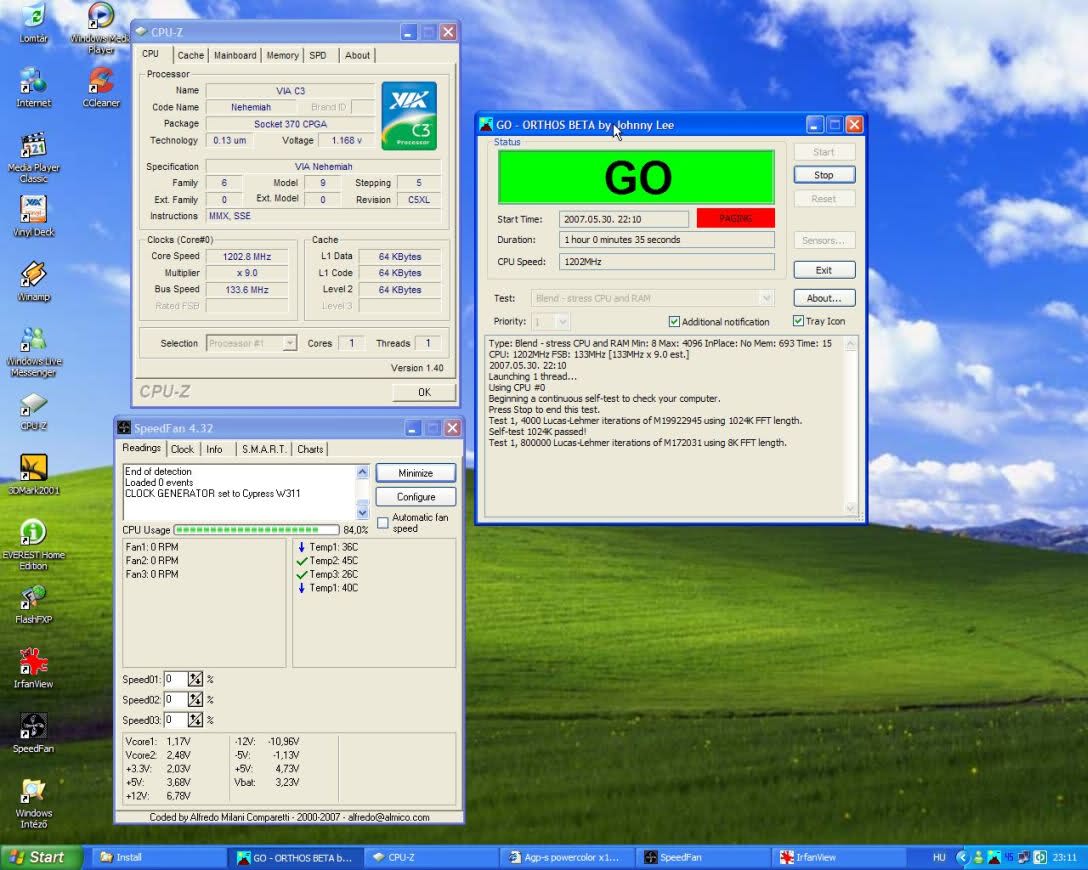Screen dimensions: 1088x870
Task: Expand the Processor #1 selection dropdown
Action: (289, 343)
